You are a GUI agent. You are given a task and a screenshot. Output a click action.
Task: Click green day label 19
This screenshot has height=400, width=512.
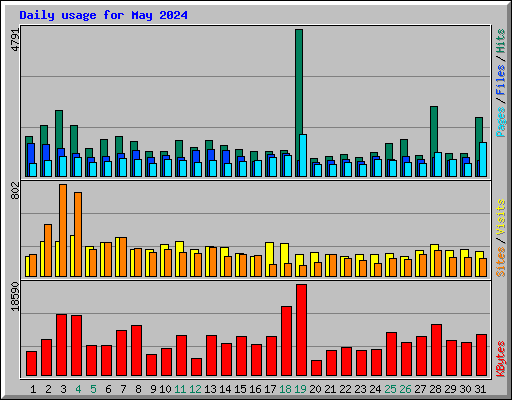tap(300, 389)
